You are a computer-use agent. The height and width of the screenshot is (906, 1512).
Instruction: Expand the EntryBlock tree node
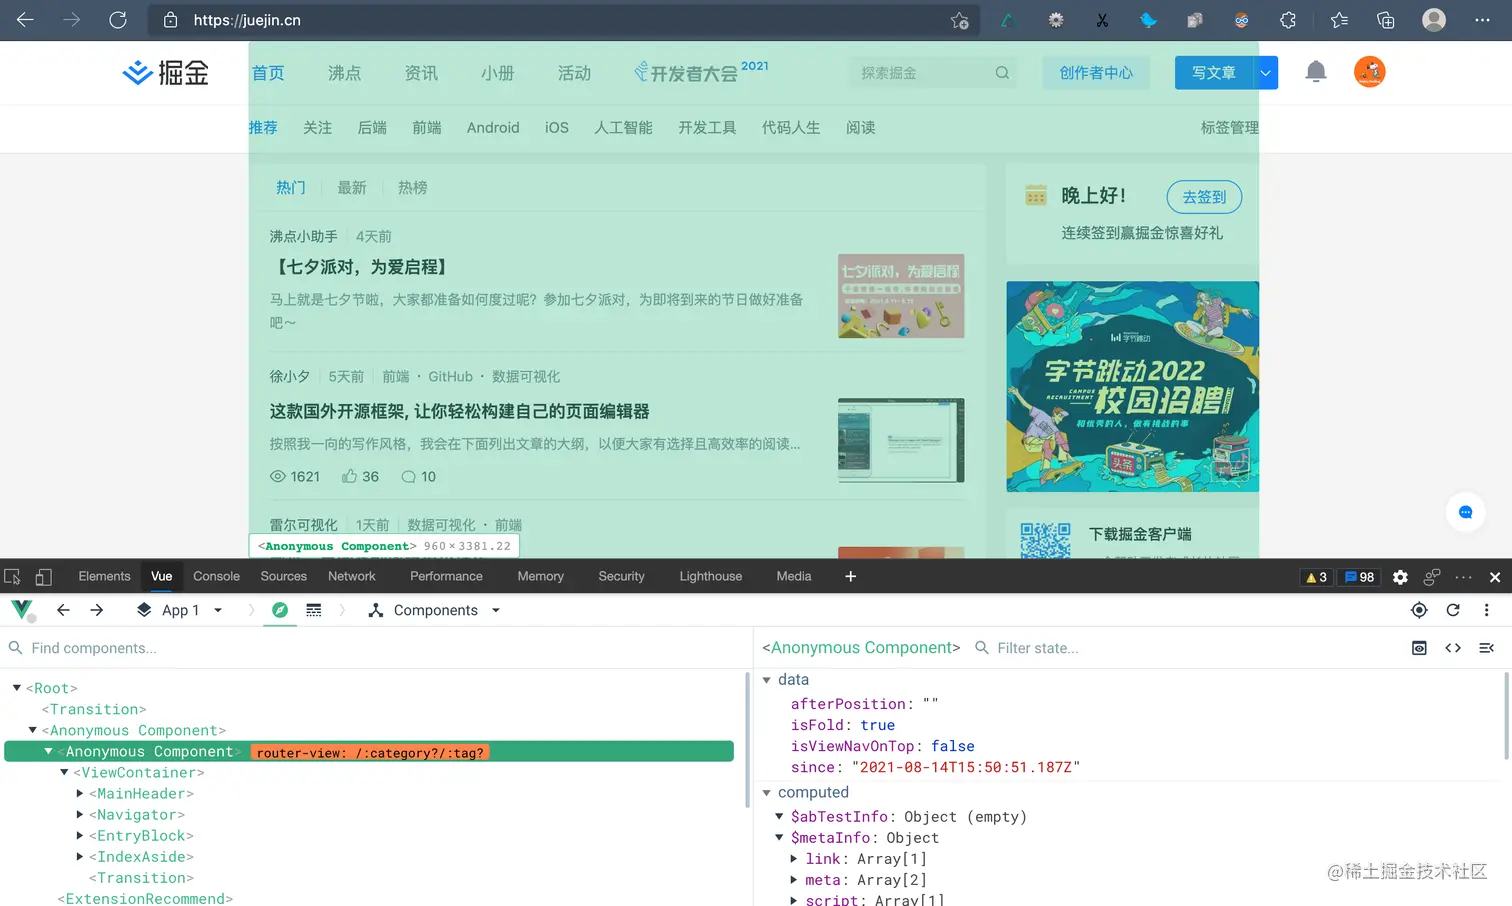pos(80,835)
